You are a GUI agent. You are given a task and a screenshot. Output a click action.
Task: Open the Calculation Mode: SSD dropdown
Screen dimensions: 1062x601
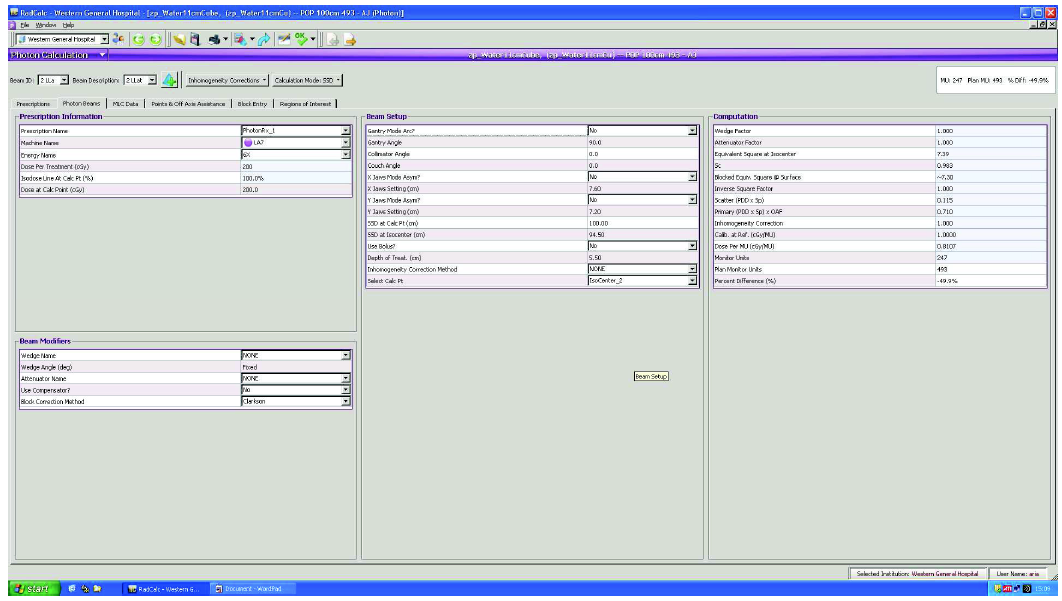307,80
